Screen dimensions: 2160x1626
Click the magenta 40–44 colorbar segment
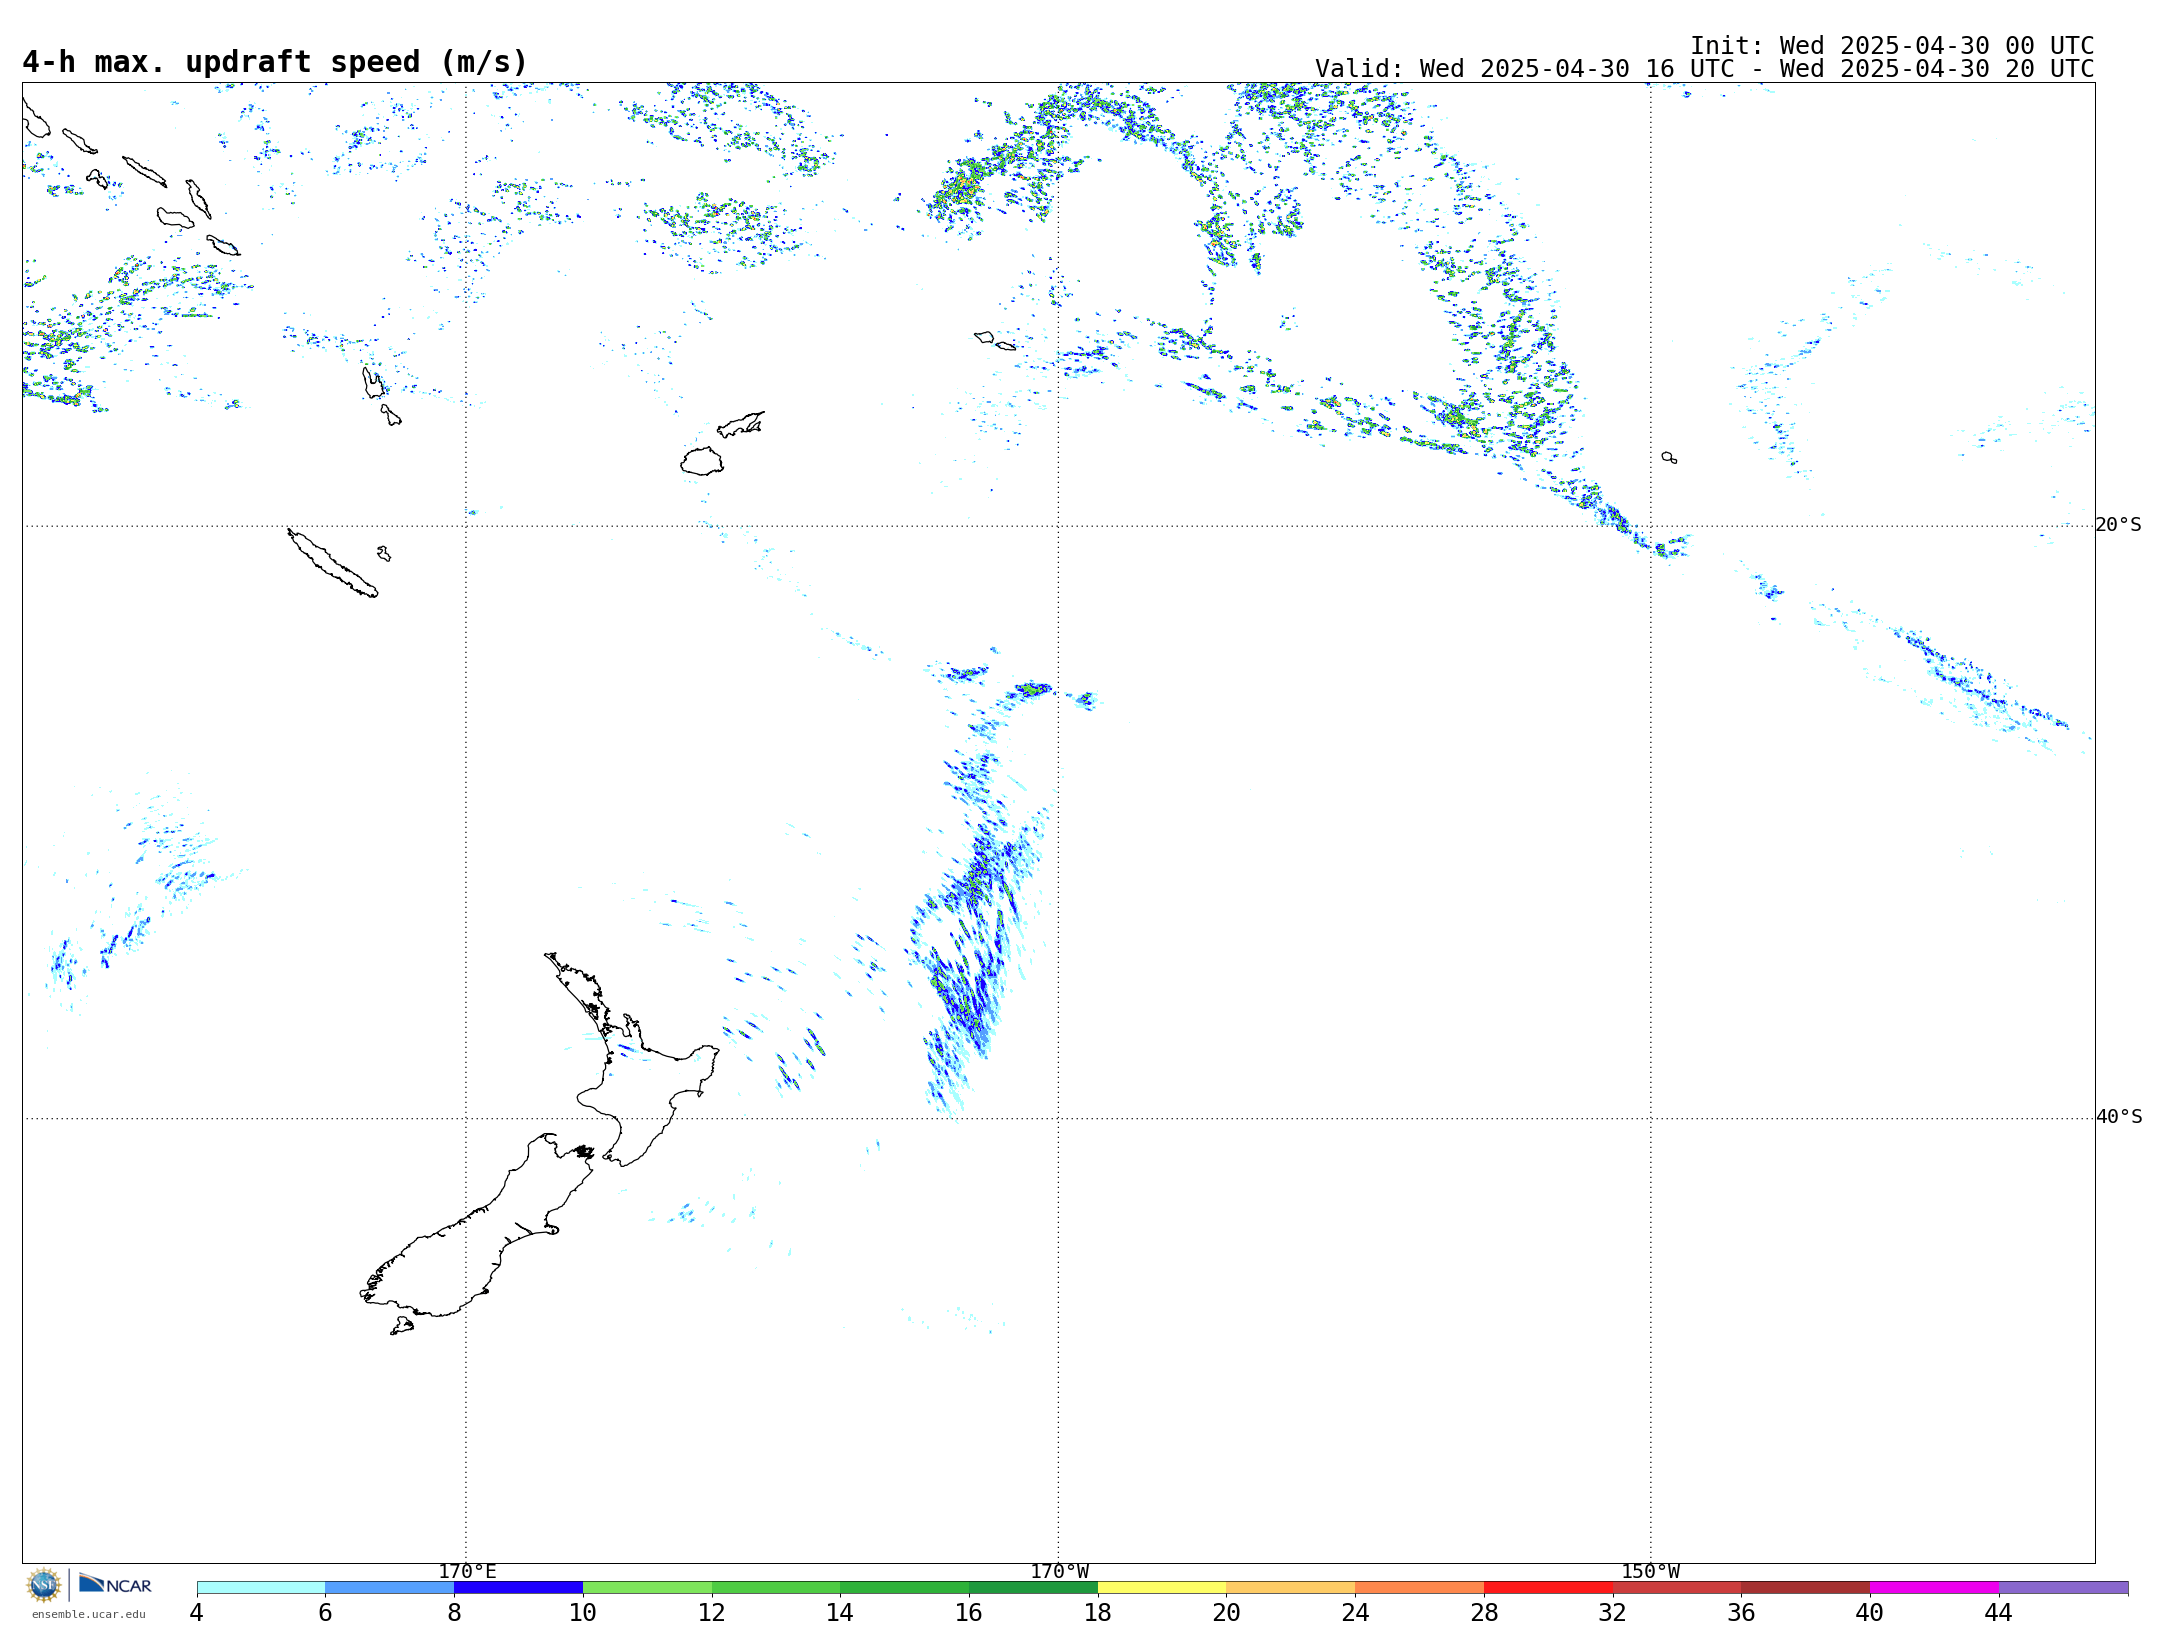click(x=1934, y=1588)
